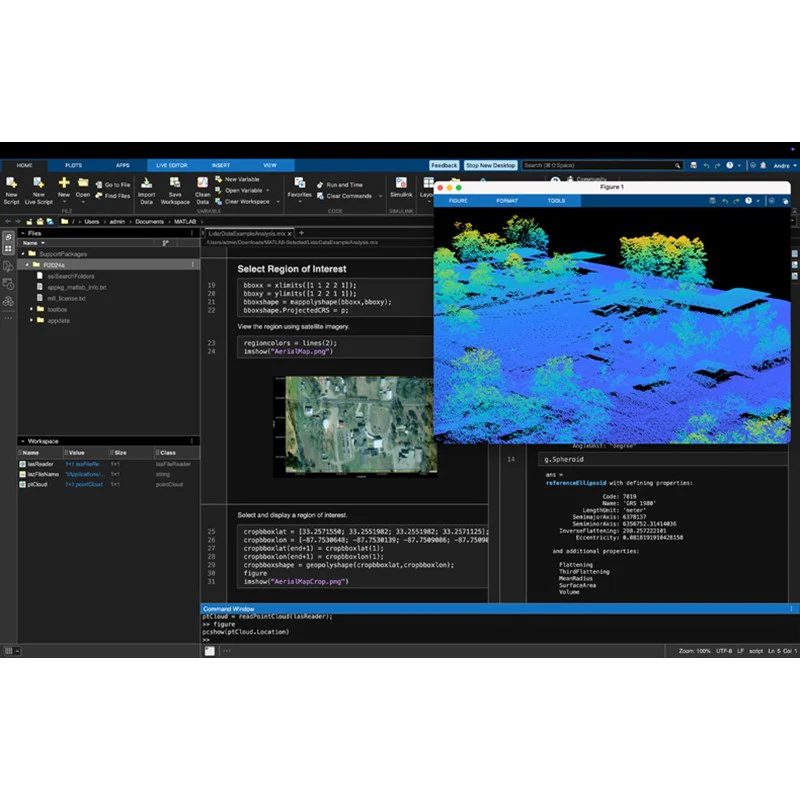Expand the toolbox folder
The height and width of the screenshot is (800, 800).
tap(31, 309)
